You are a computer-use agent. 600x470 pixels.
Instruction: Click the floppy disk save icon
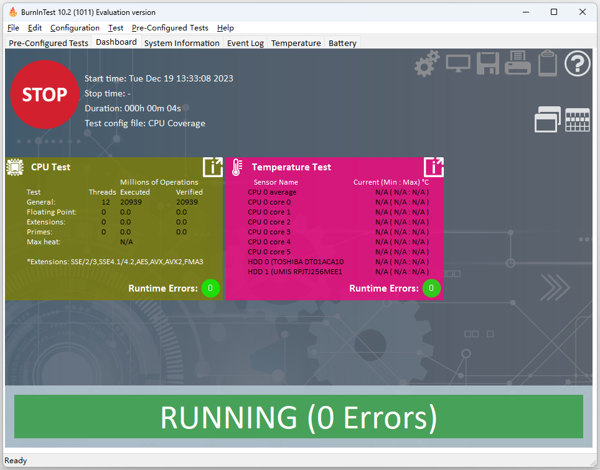pos(488,64)
